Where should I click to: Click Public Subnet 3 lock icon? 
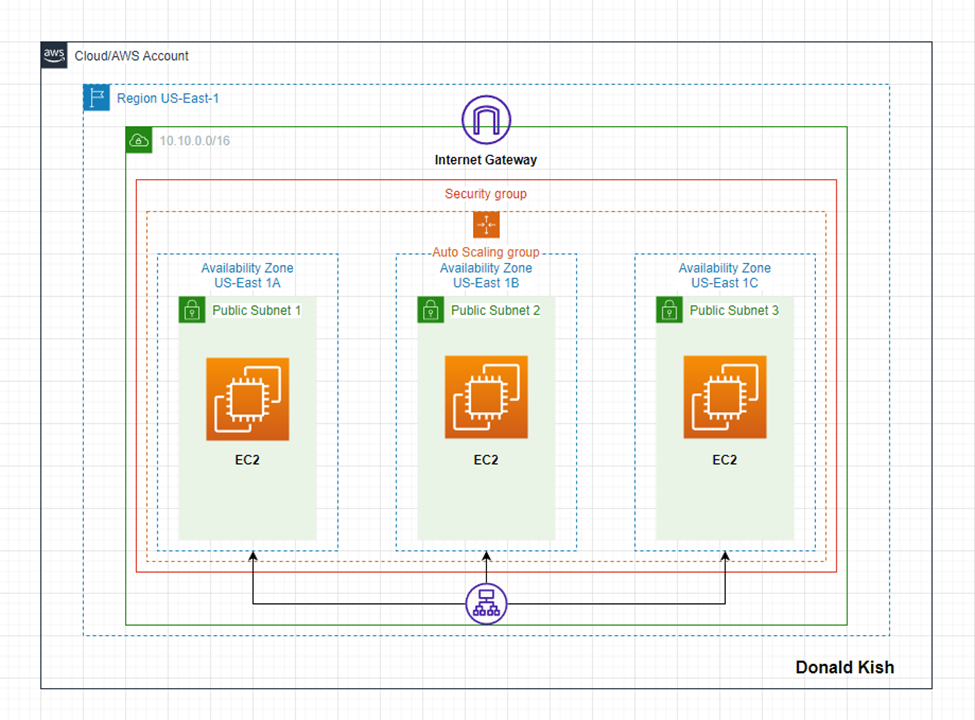click(x=670, y=310)
